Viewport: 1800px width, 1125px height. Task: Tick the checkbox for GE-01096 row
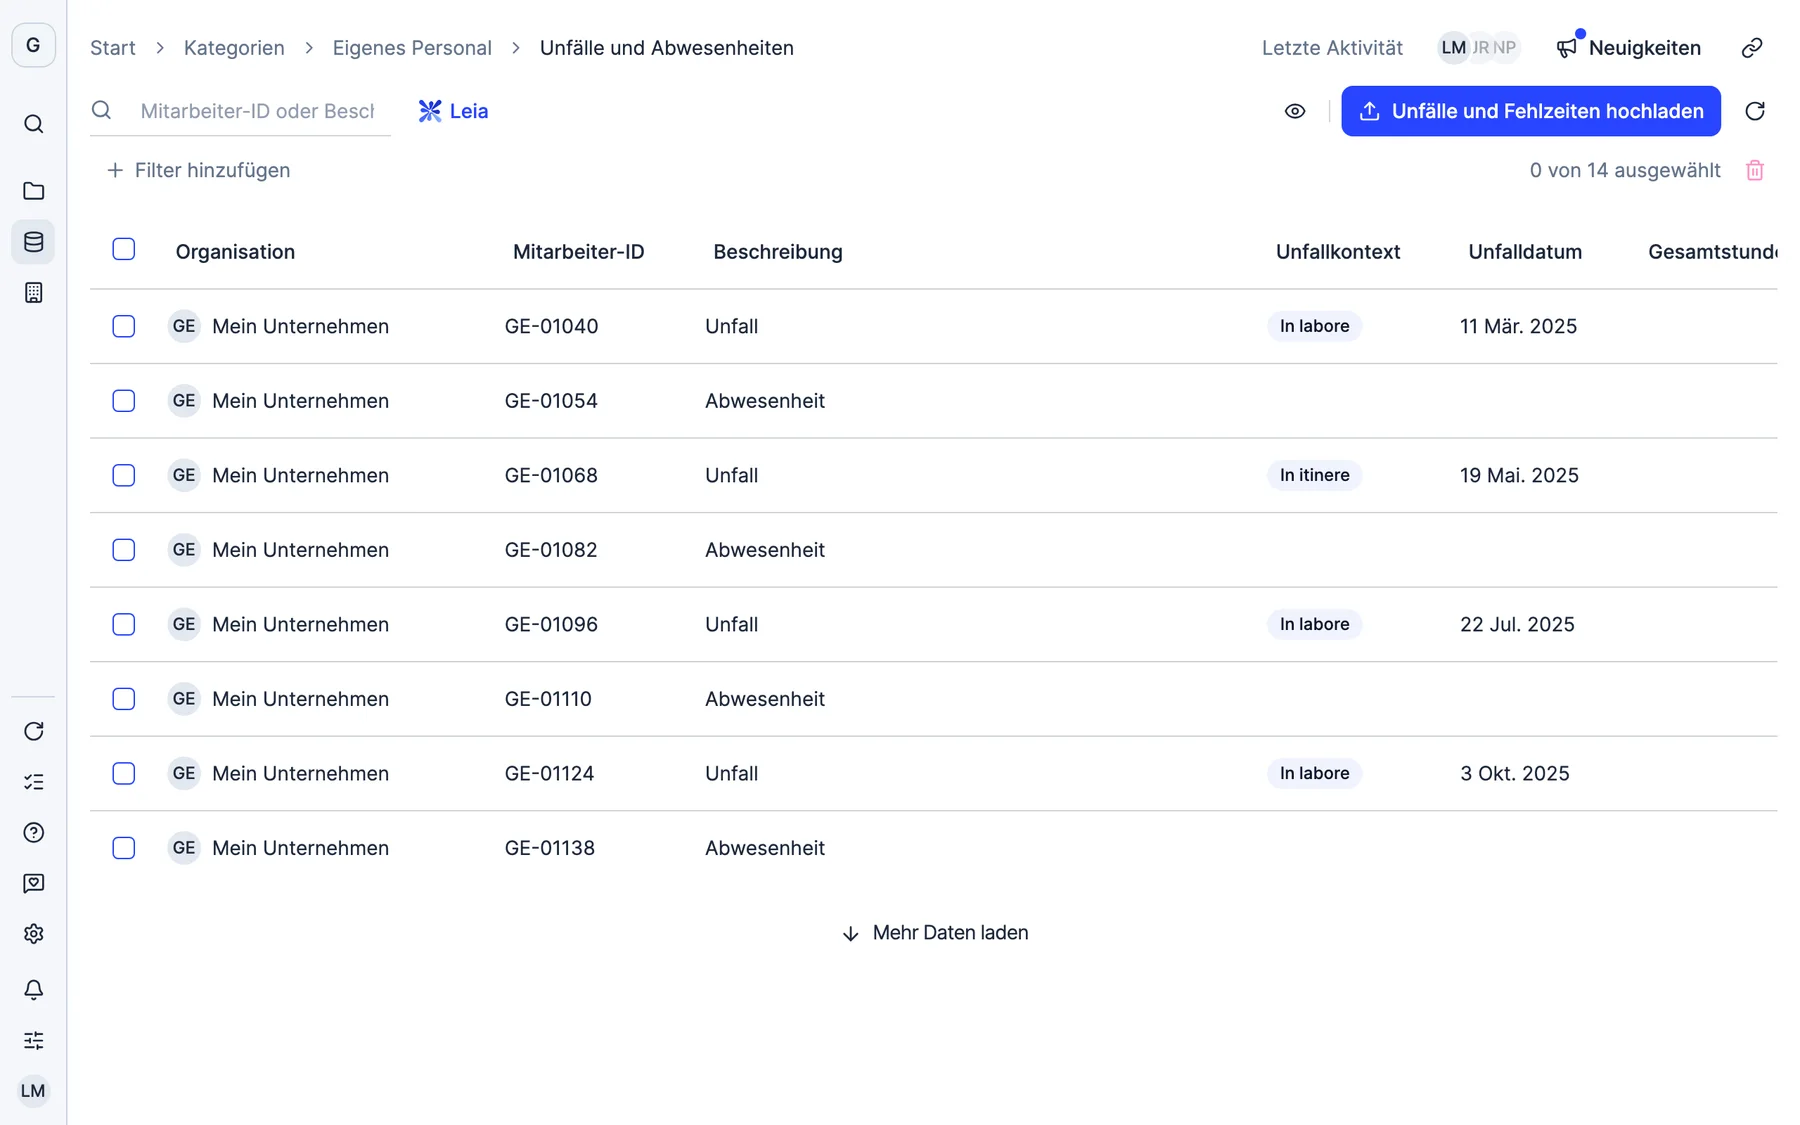(124, 624)
